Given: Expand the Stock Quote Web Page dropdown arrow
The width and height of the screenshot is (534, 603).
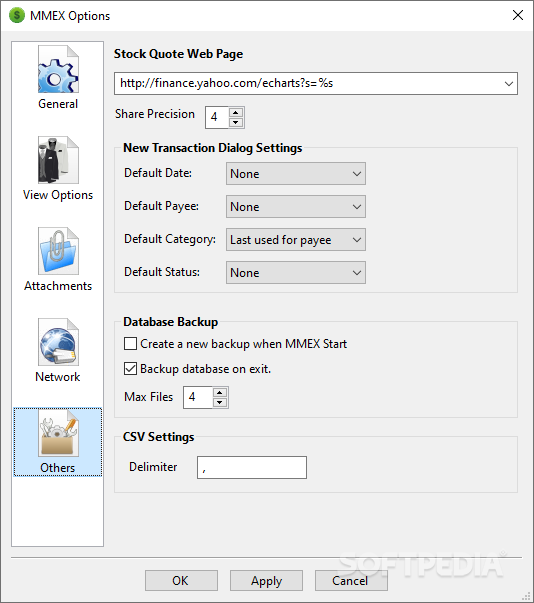Looking at the screenshot, I should pos(509,83).
